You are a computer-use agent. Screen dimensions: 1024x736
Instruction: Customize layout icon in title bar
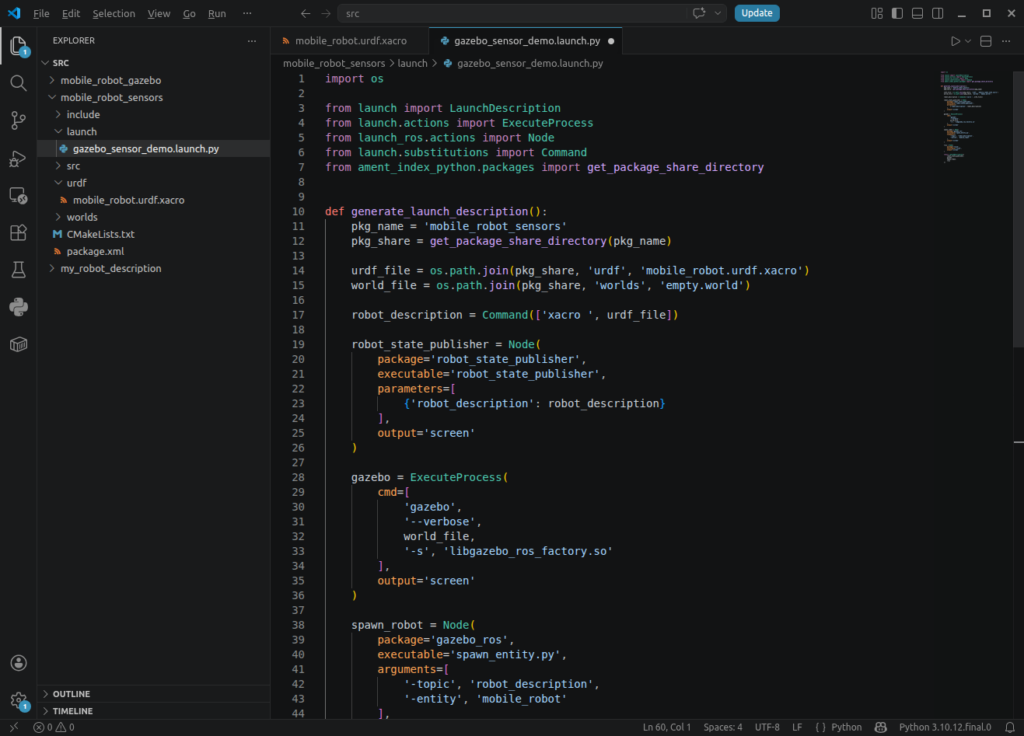(877, 13)
